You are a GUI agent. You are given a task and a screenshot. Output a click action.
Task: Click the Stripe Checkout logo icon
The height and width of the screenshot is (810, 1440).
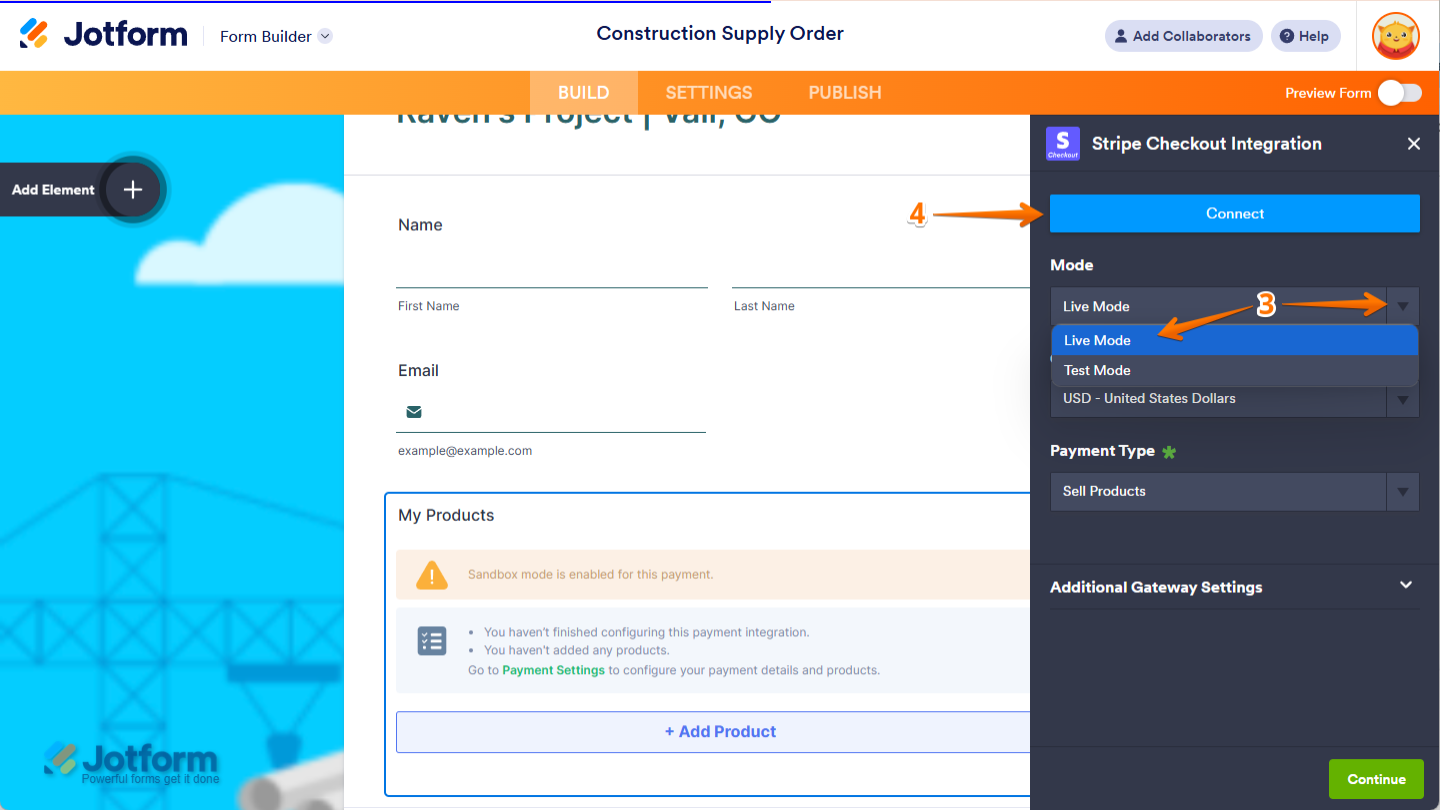click(1062, 144)
